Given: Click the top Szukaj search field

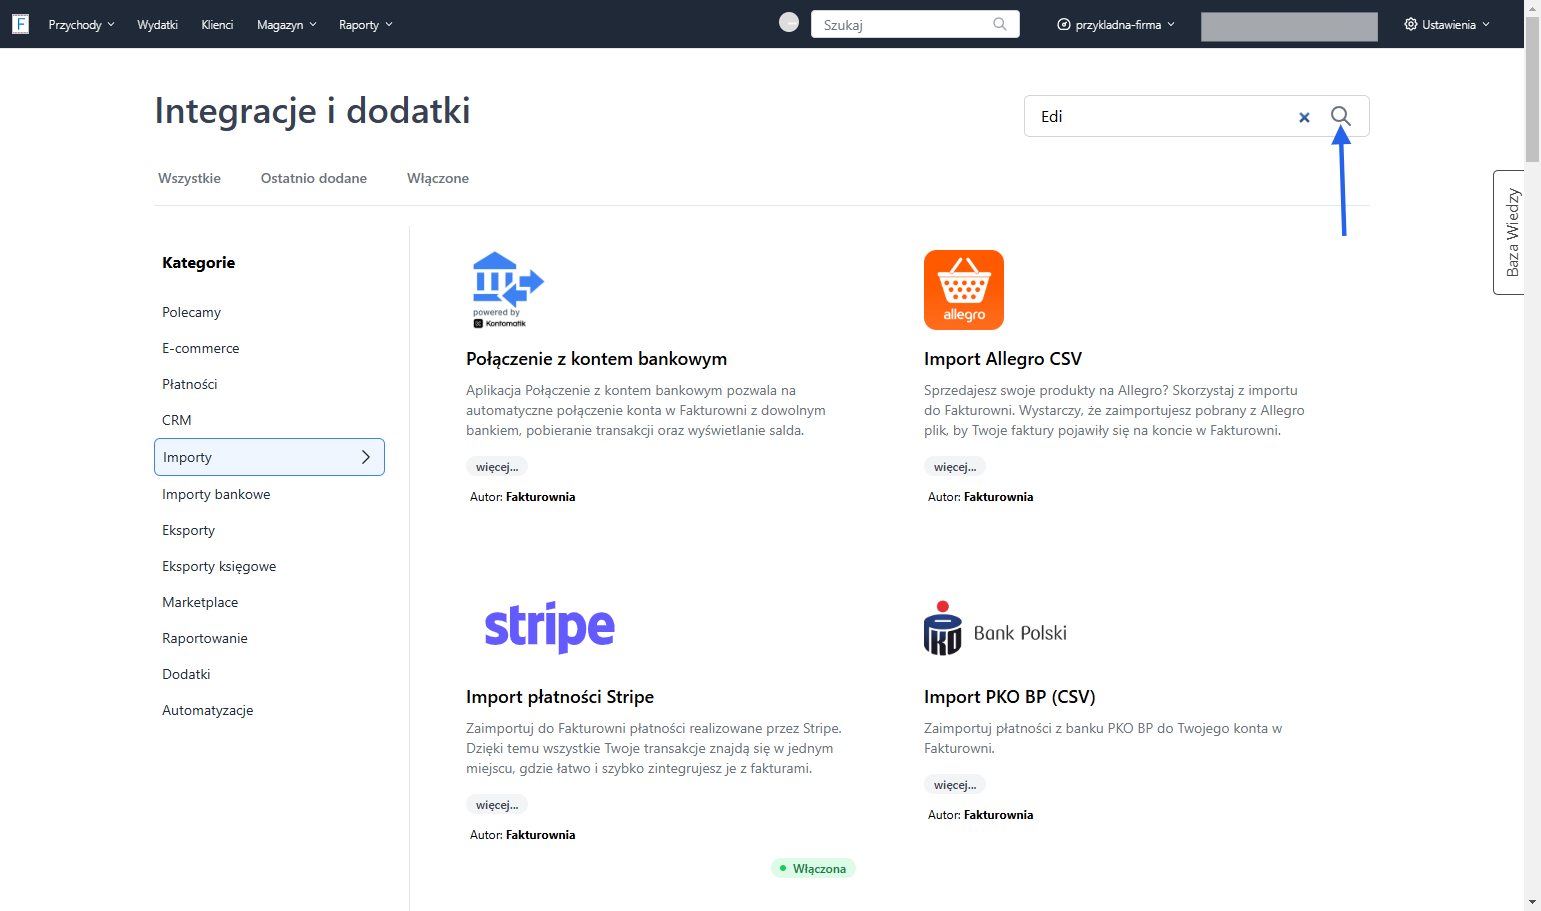Looking at the screenshot, I should [915, 24].
